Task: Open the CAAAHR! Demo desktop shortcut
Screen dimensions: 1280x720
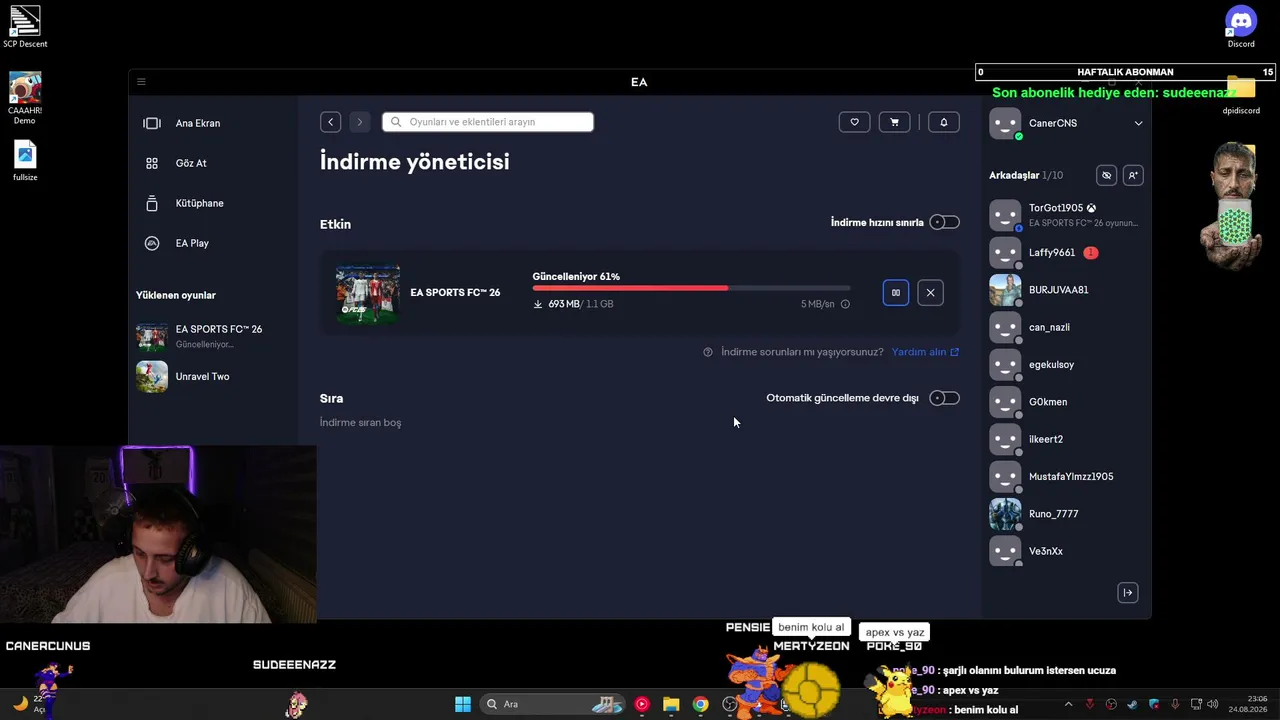Action: point(25,98)
